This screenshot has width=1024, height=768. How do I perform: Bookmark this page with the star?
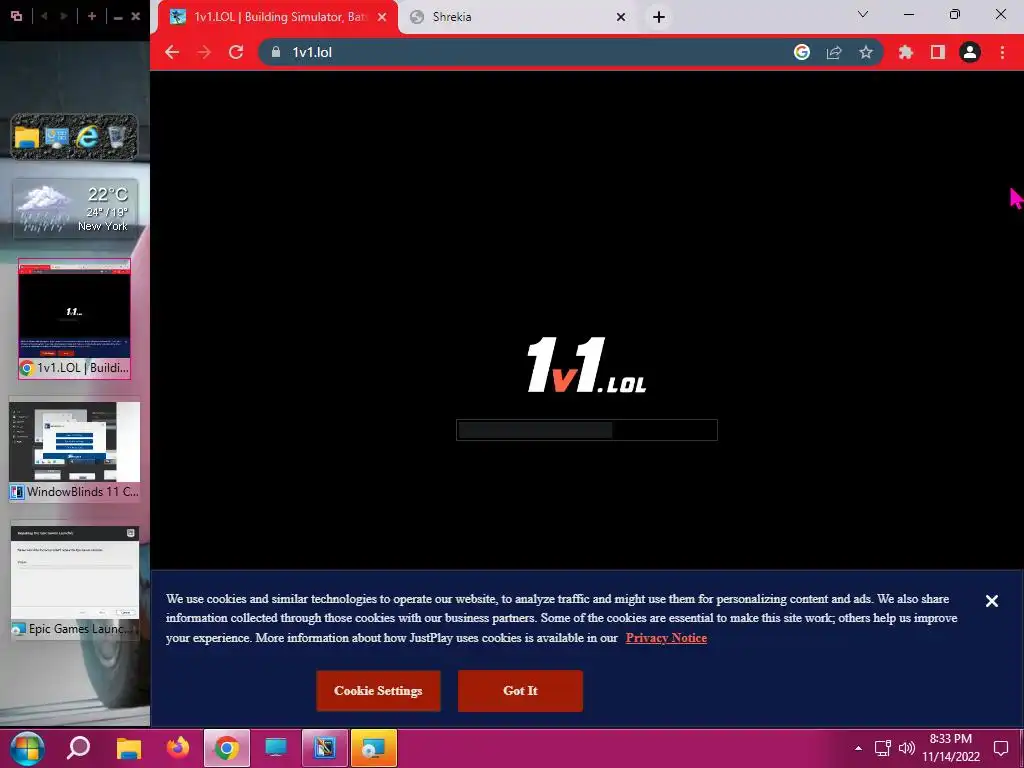pos(866,52)
